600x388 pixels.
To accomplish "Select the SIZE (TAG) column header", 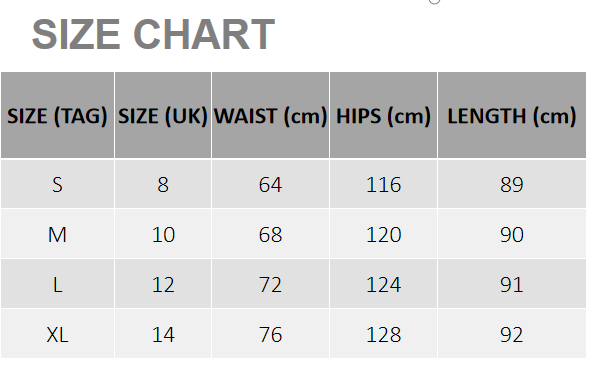I will coord(57,115).
